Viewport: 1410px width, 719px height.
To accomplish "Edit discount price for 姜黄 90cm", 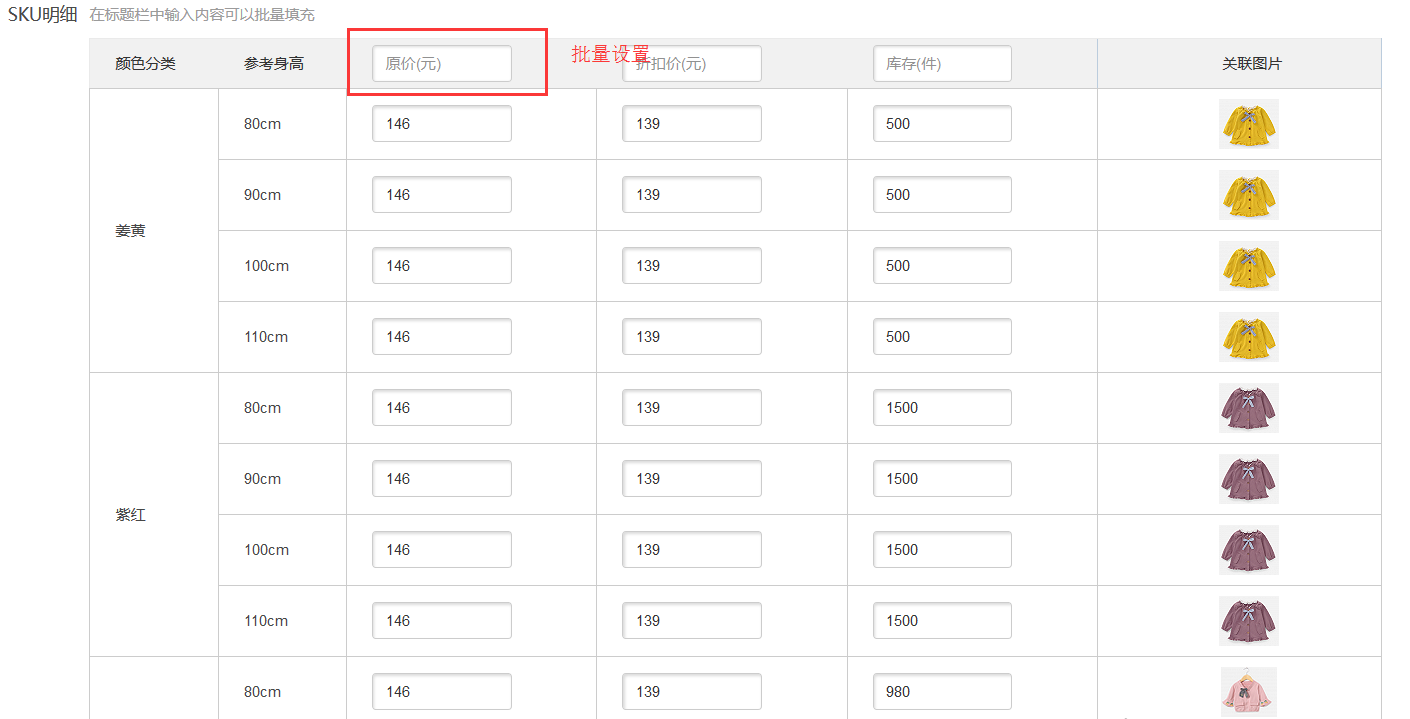I will tap(691, 195).
